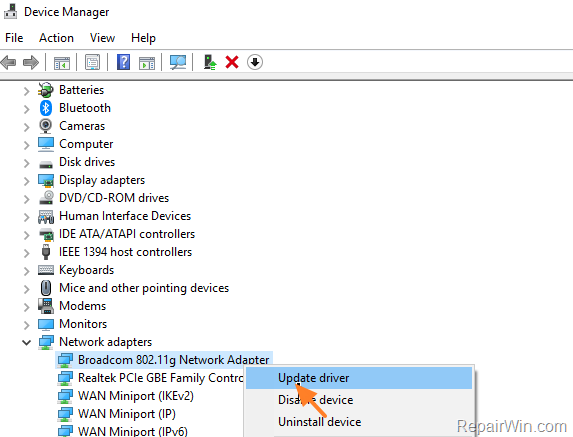Click Scan for hardware changes icon
The width and height of the screenshot is (573, 437).
178,62
